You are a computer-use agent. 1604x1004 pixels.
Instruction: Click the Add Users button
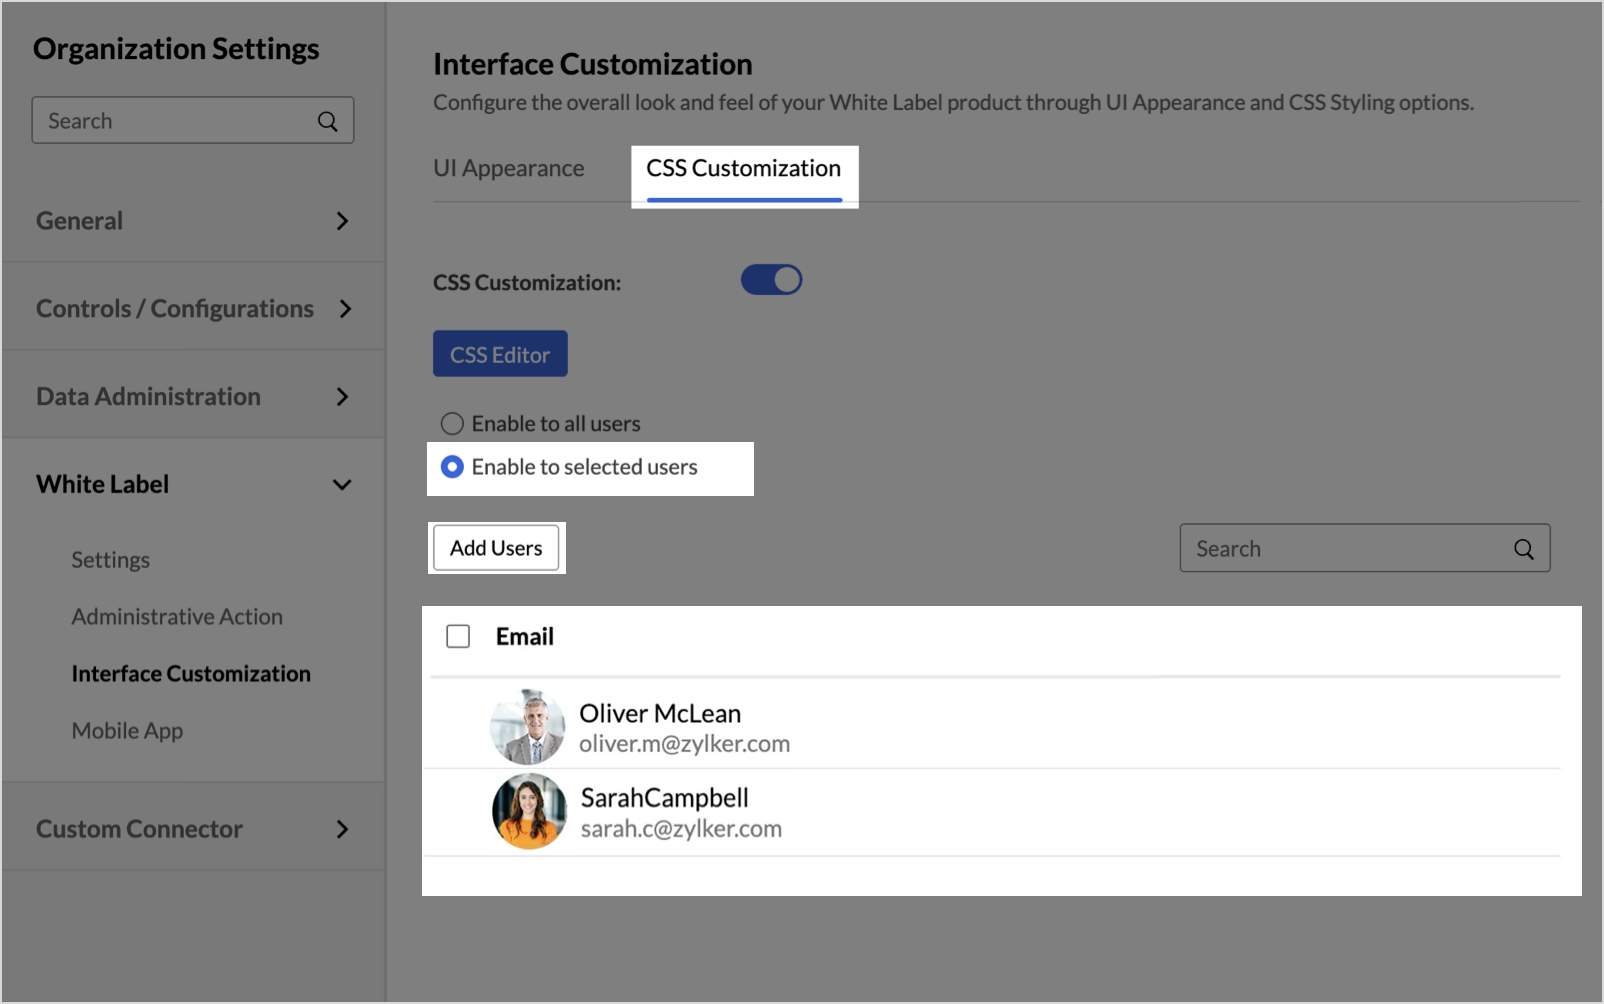(x=496, y=548)
